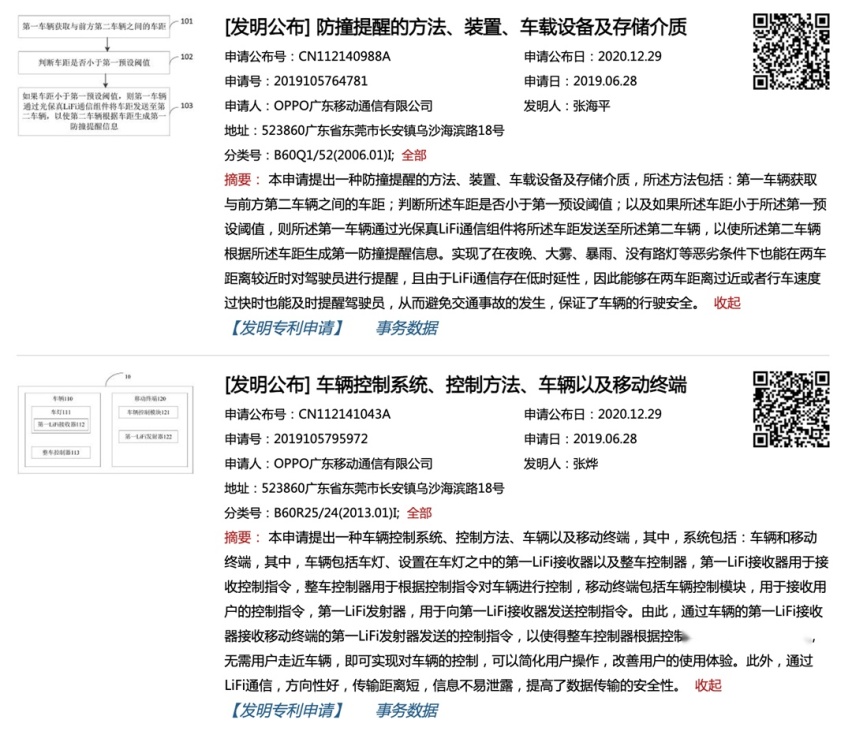The image size is (852, 731).
Task: Collapse the vehicle control patent abstract with 收起
Action: click(x=708, y=686)
